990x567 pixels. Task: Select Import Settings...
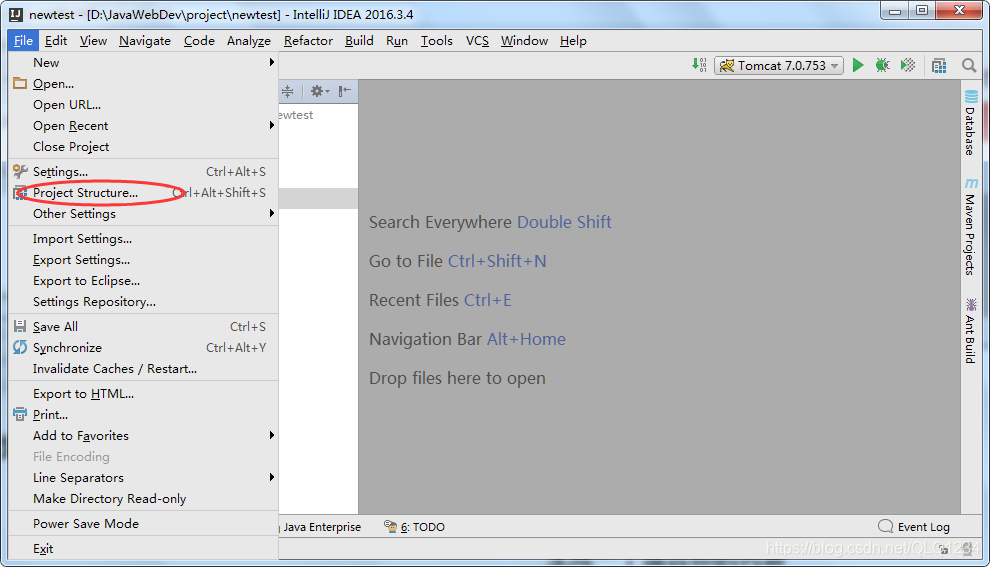tap(144, 239)
